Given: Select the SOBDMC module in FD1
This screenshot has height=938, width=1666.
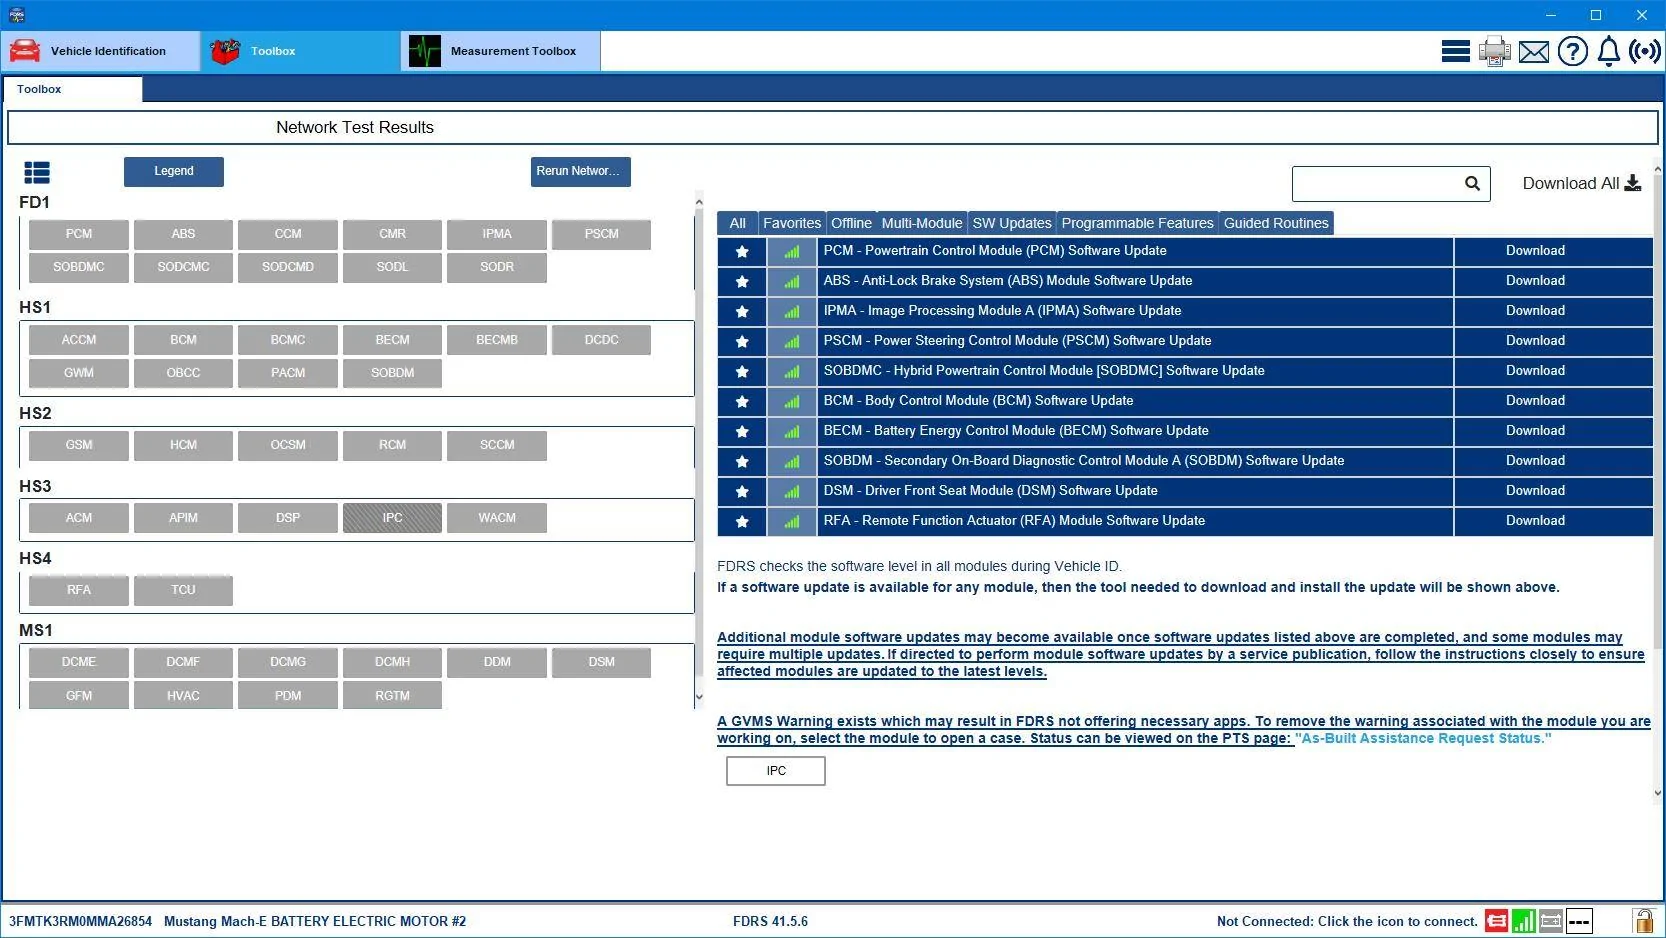Looking at the screenshot, I should (79, 267).
